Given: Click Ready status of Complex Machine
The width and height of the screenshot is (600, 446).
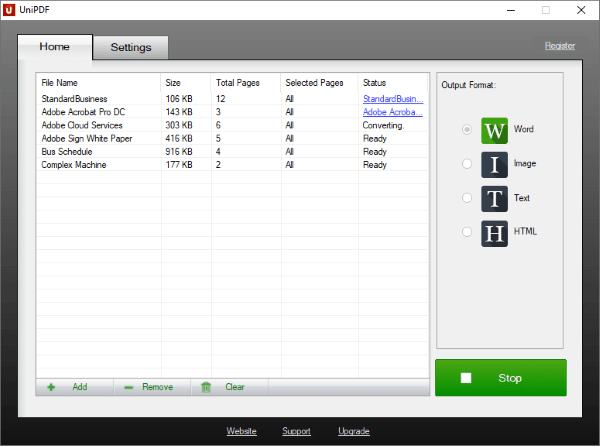Looking at the screenshot, I should 375,165.
